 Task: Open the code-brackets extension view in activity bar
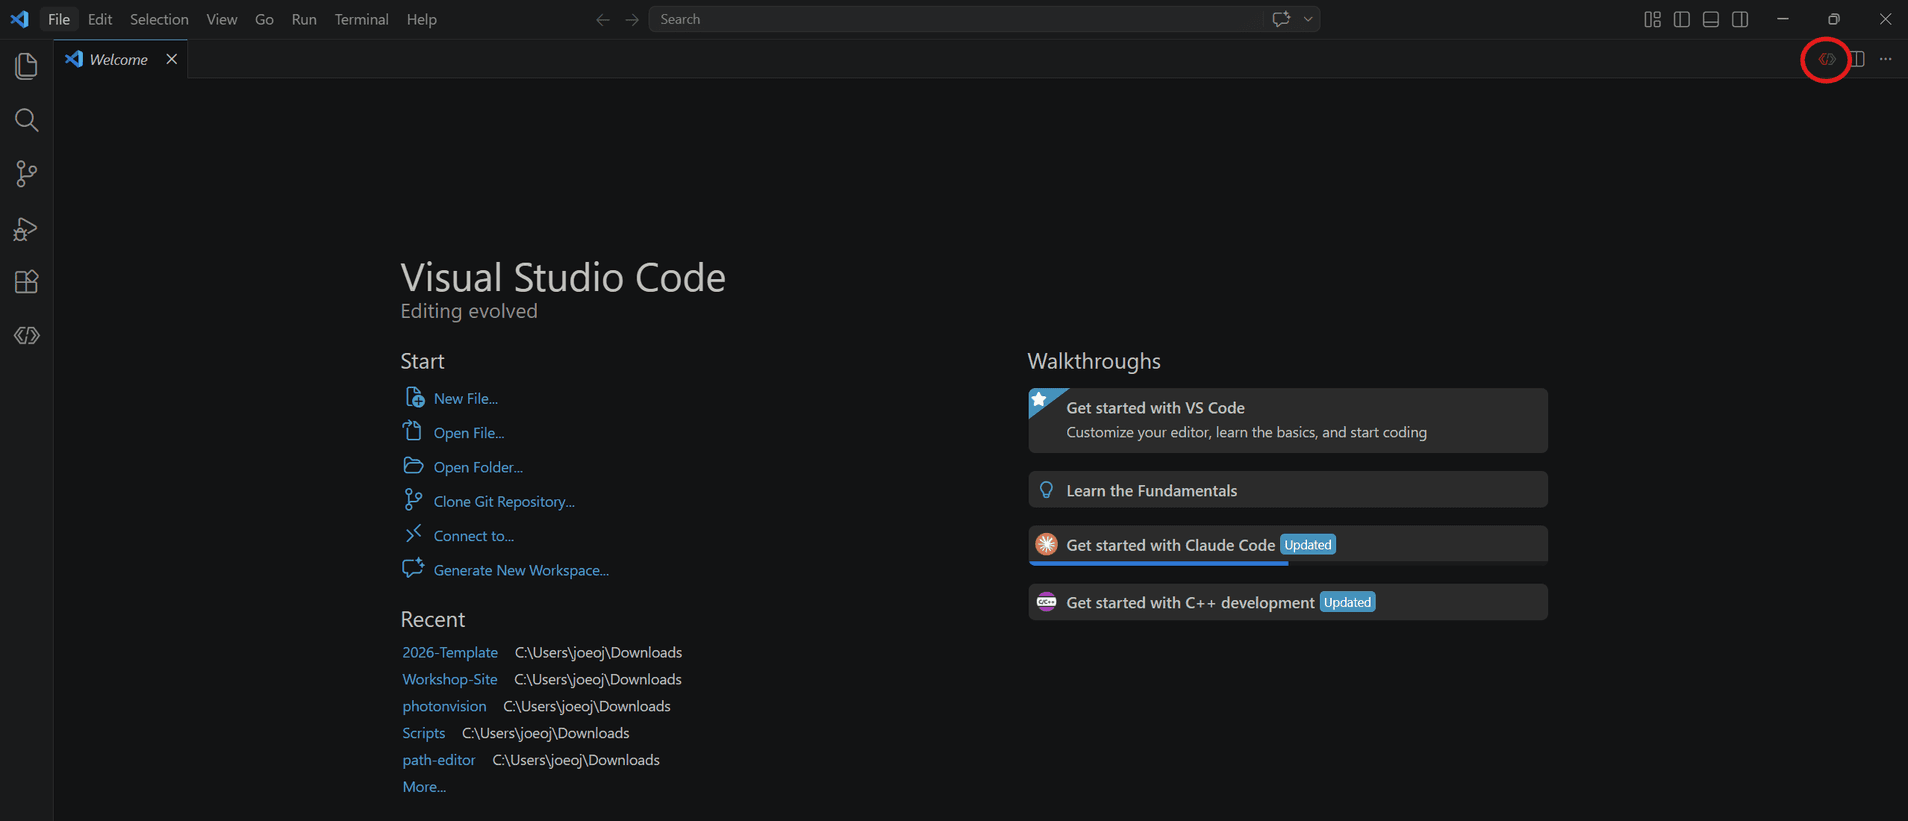click(26, 336)
